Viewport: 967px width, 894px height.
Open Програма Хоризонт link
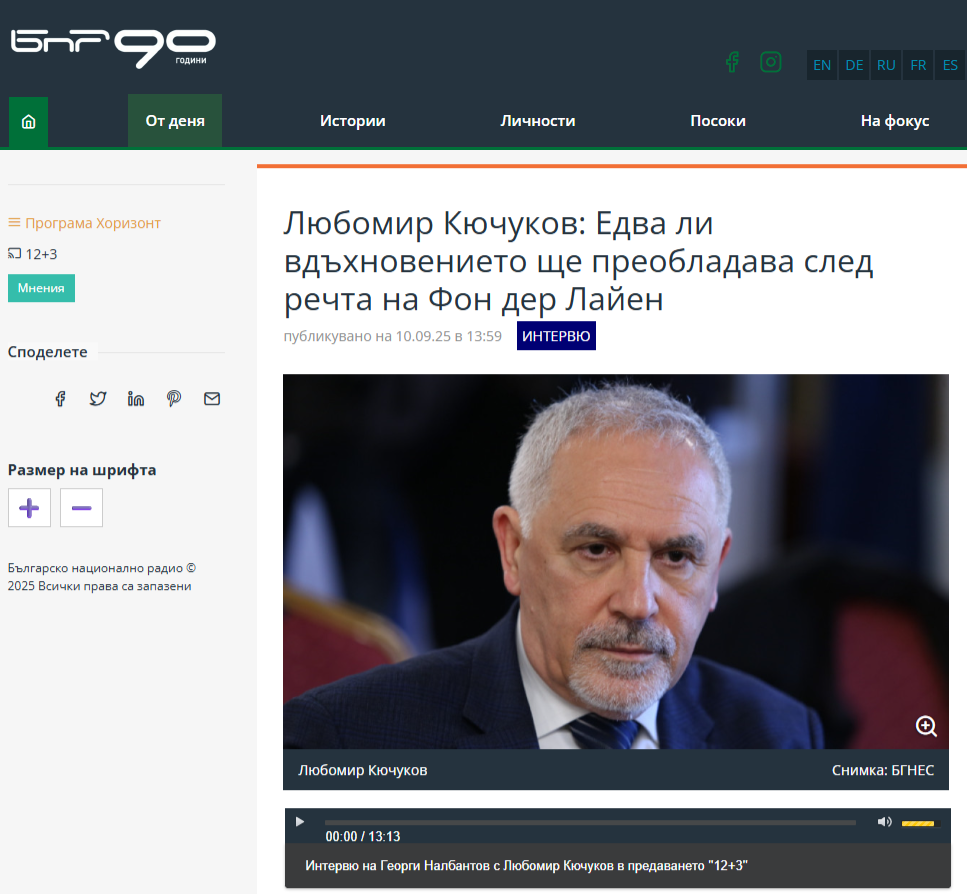point(93,223)
